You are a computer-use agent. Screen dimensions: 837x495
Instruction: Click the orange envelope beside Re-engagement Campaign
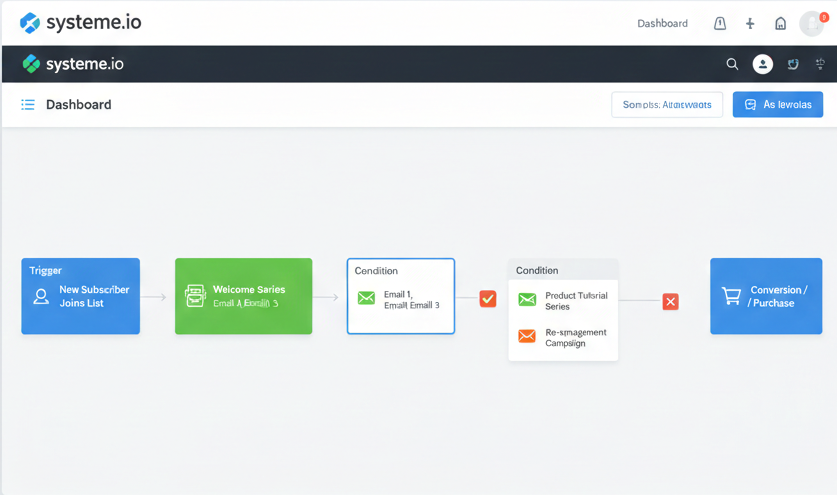[527, 336]
